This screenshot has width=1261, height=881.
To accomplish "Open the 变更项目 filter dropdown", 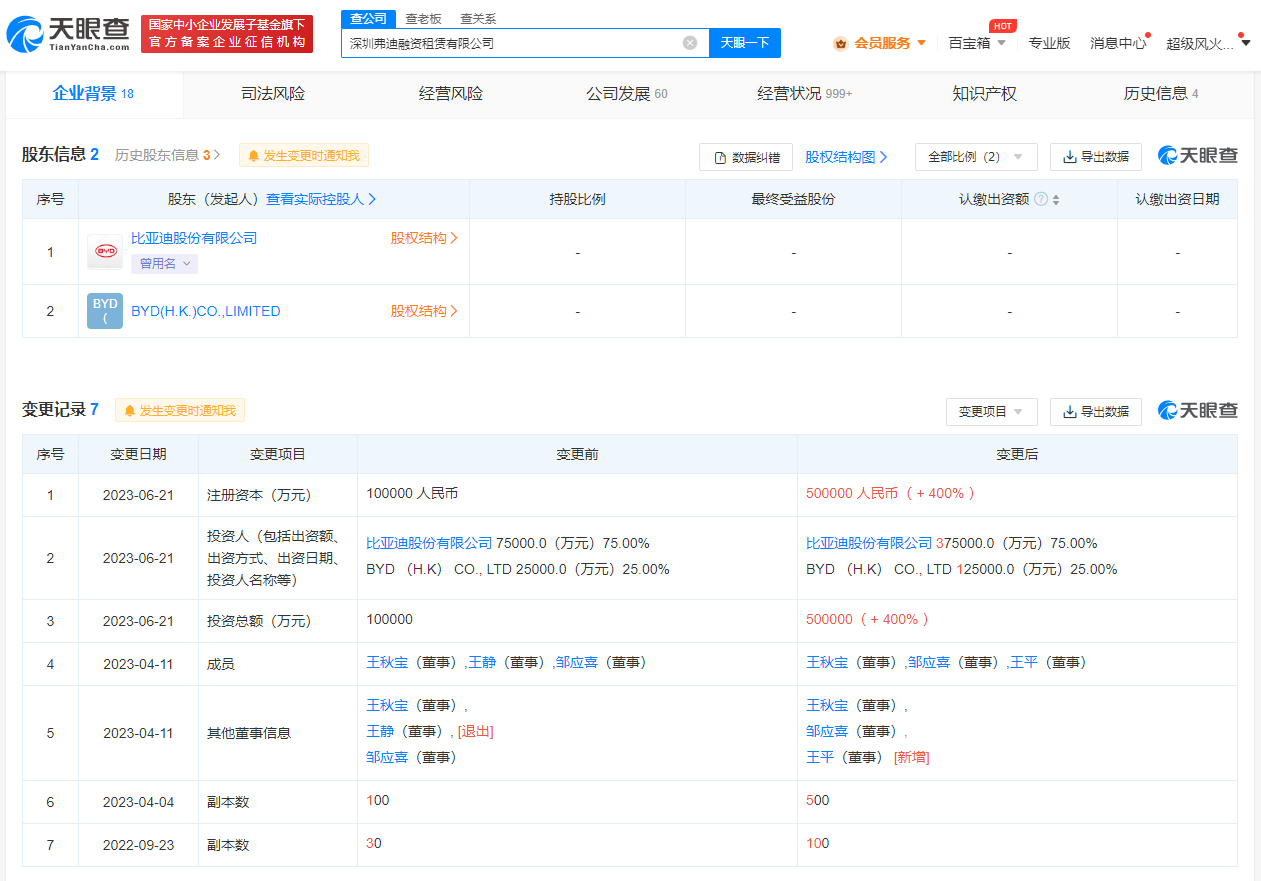I will point(990,411).
